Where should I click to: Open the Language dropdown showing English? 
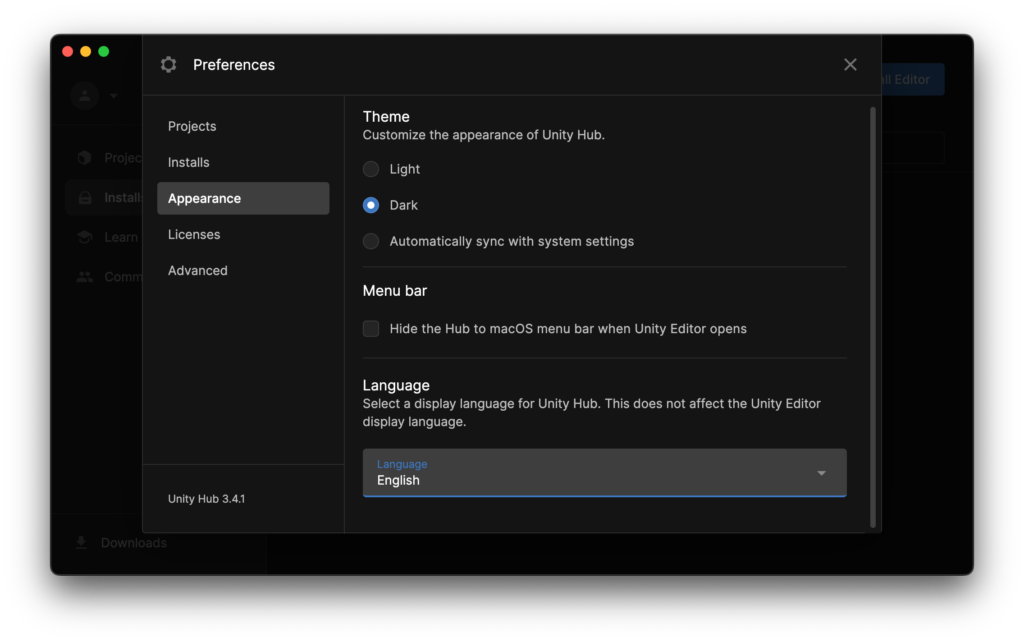click(605, 473)
